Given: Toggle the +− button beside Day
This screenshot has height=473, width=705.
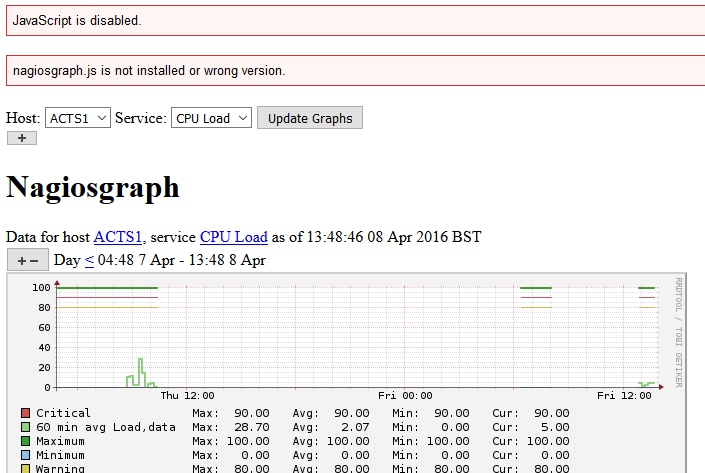Looking at the screenshot, I should (x=28, y=260).
